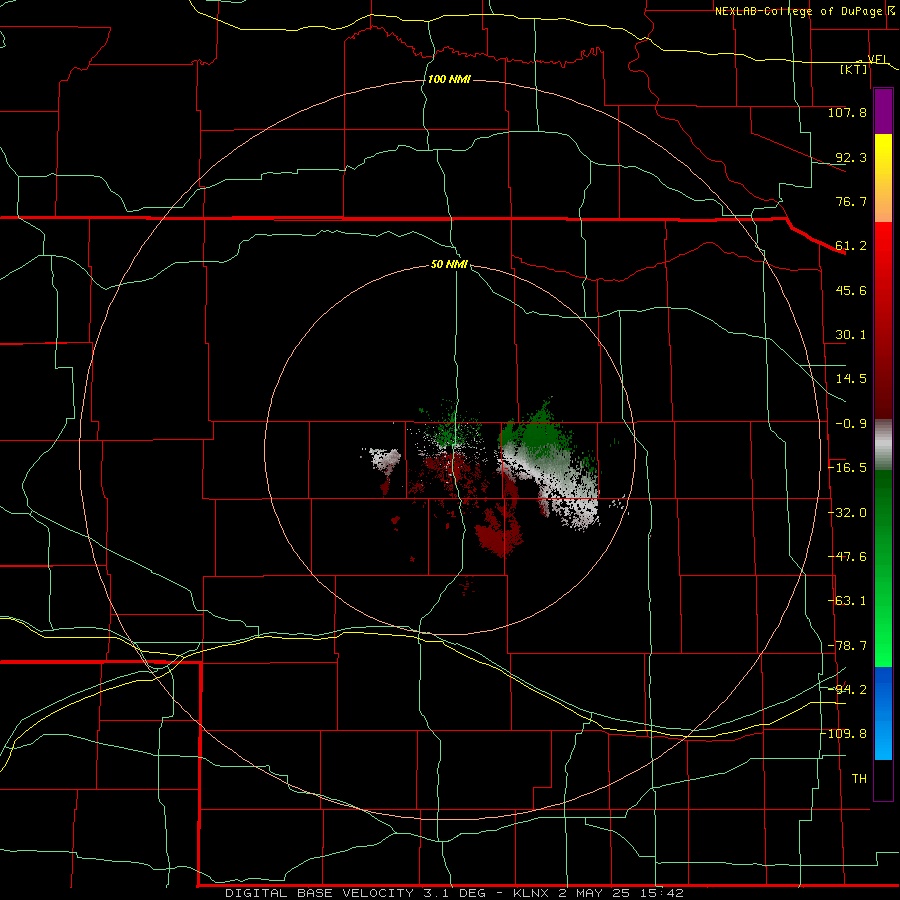Screen dimensions: 900x900
Task: Click the large green inbound velocity echo
Action: [x=537, y=433]
